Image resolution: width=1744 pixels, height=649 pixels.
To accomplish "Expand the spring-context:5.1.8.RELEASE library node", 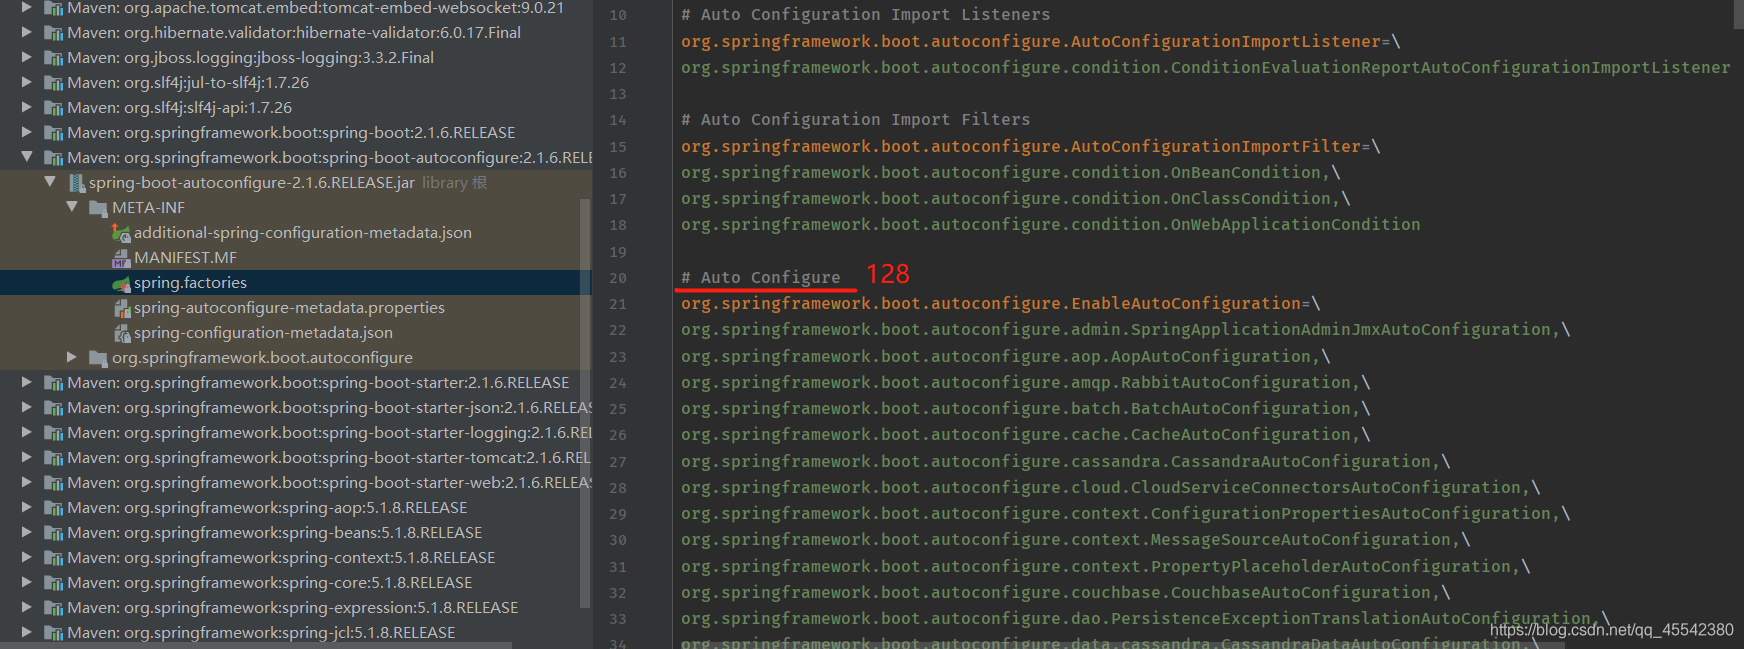I will (26, 558).
